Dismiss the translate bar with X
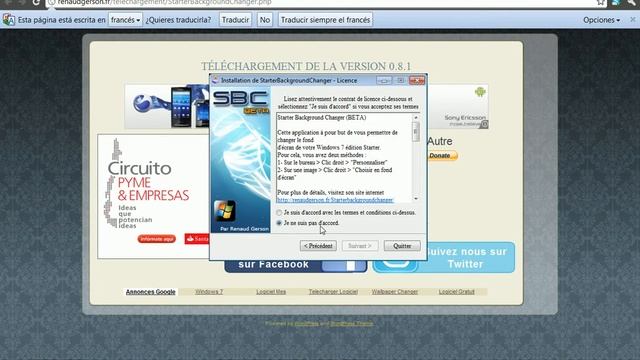This screenshot has width=640, height=360. (633, 19)
